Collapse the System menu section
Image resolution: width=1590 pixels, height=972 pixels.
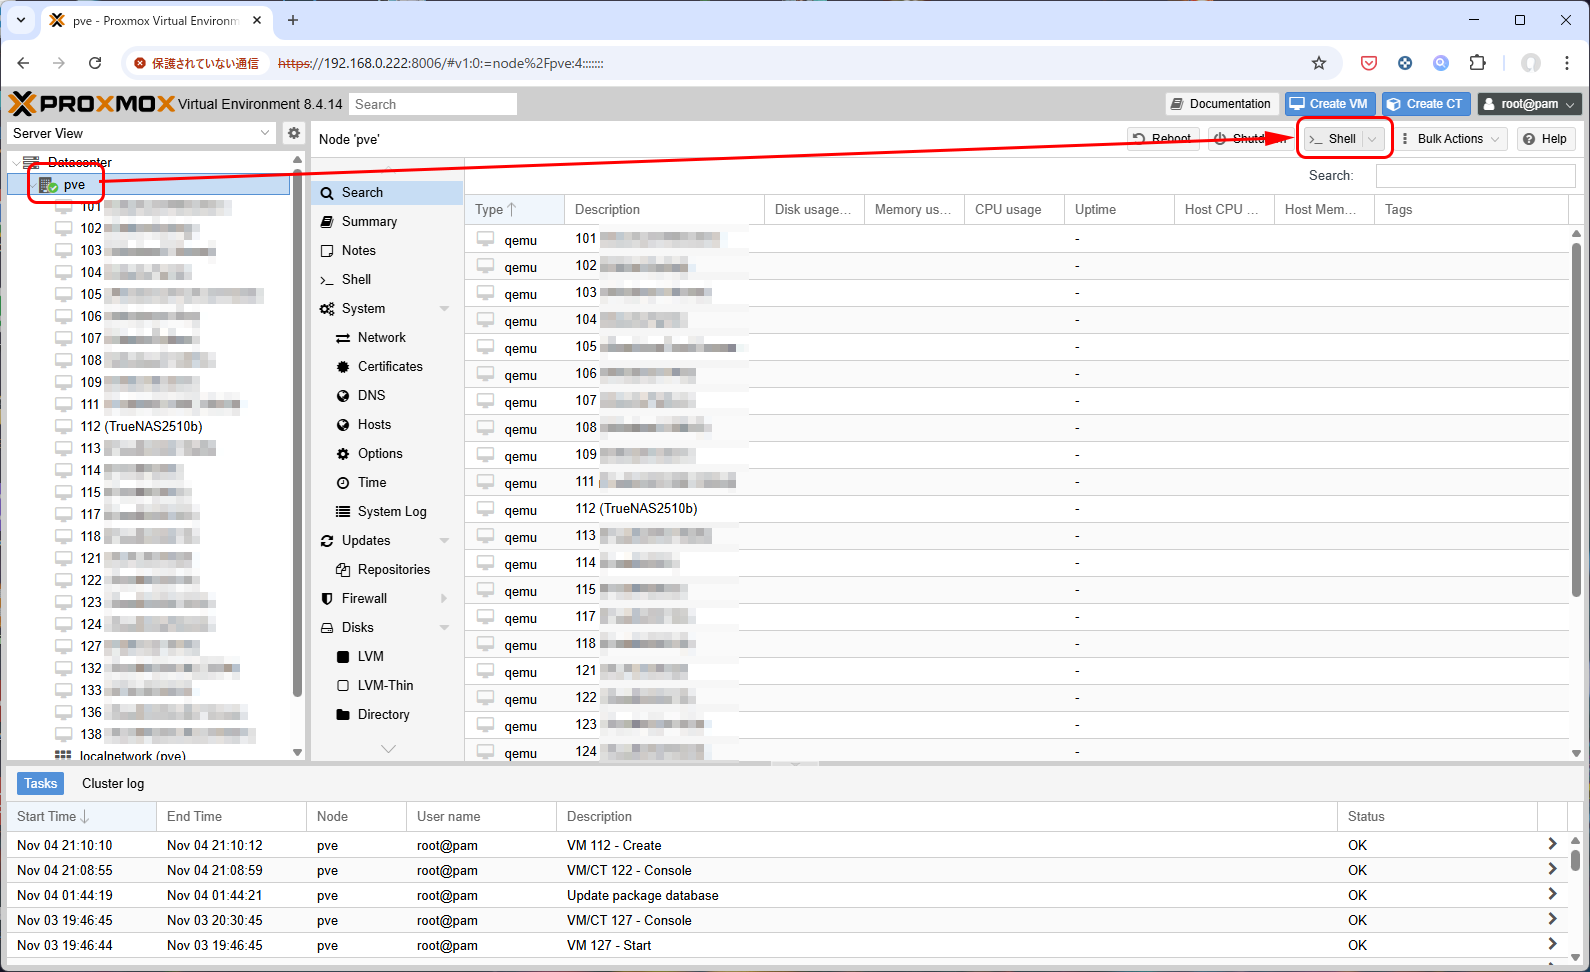coord(444,309)
